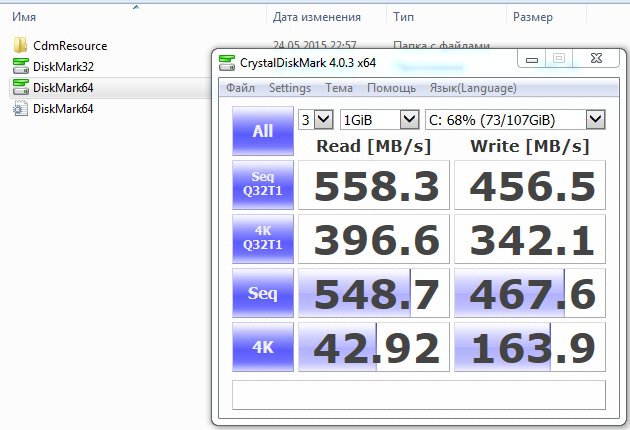Screen dimensions: 630x430
Task: Click the empty comment field at bottom
Action: 419,395
